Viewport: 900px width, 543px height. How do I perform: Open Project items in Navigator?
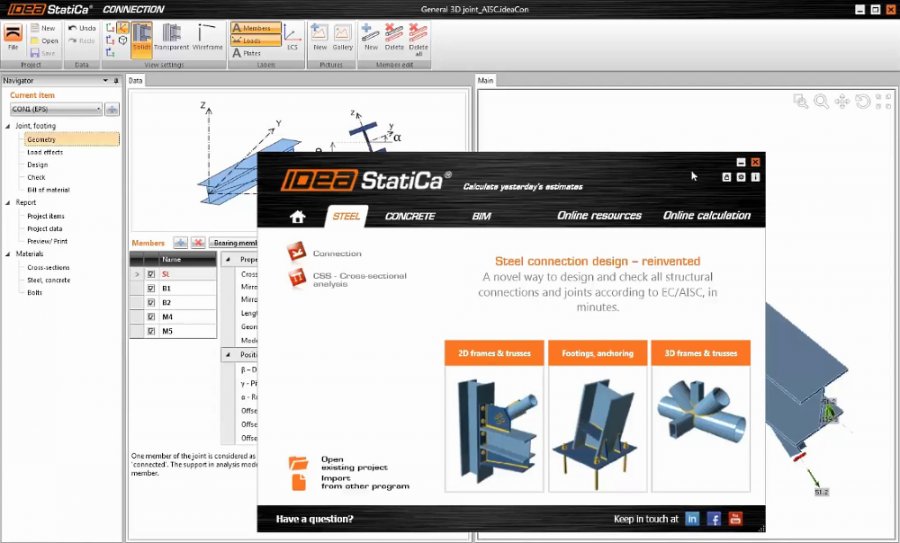(x=46, y=216)
